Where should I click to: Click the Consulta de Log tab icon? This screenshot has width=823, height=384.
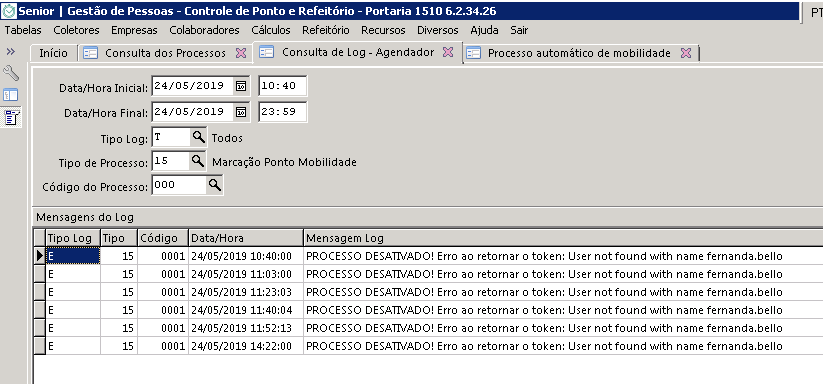[267, 52]
